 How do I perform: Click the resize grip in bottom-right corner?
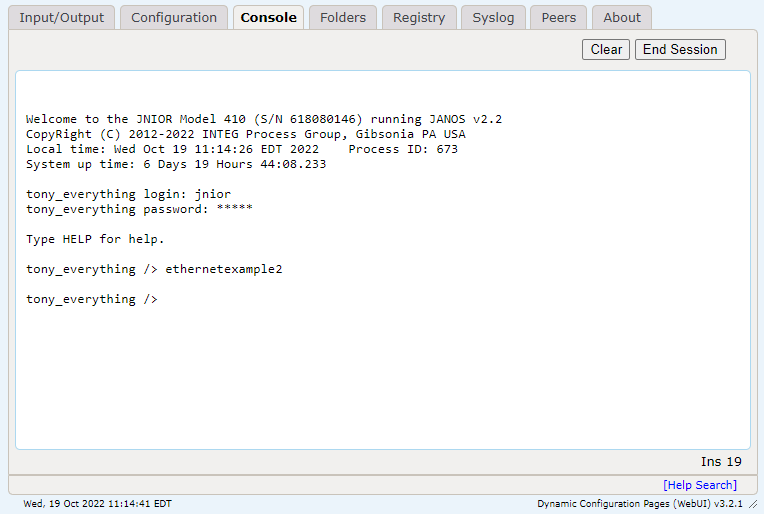753,504
